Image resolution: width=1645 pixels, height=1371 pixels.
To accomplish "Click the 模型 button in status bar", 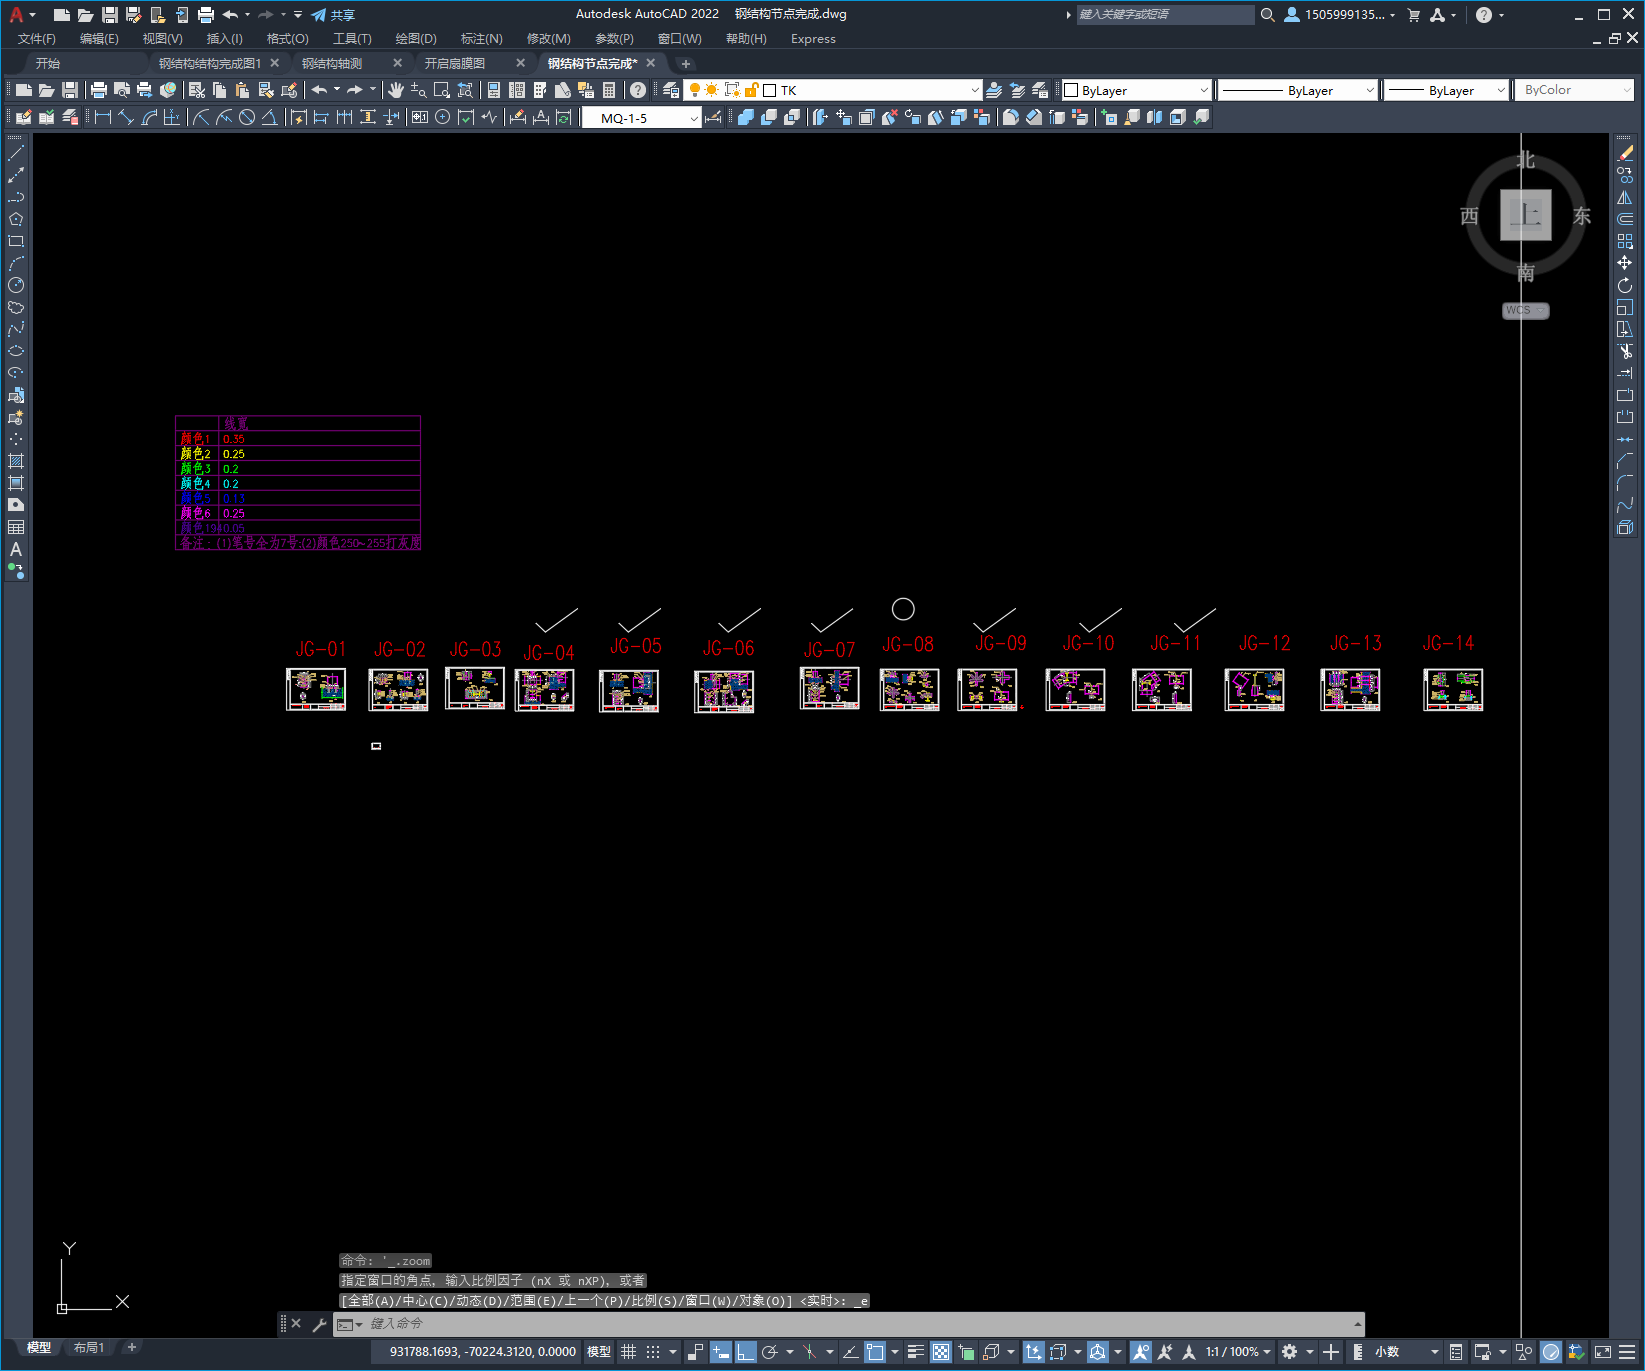I will (599, 1352).
